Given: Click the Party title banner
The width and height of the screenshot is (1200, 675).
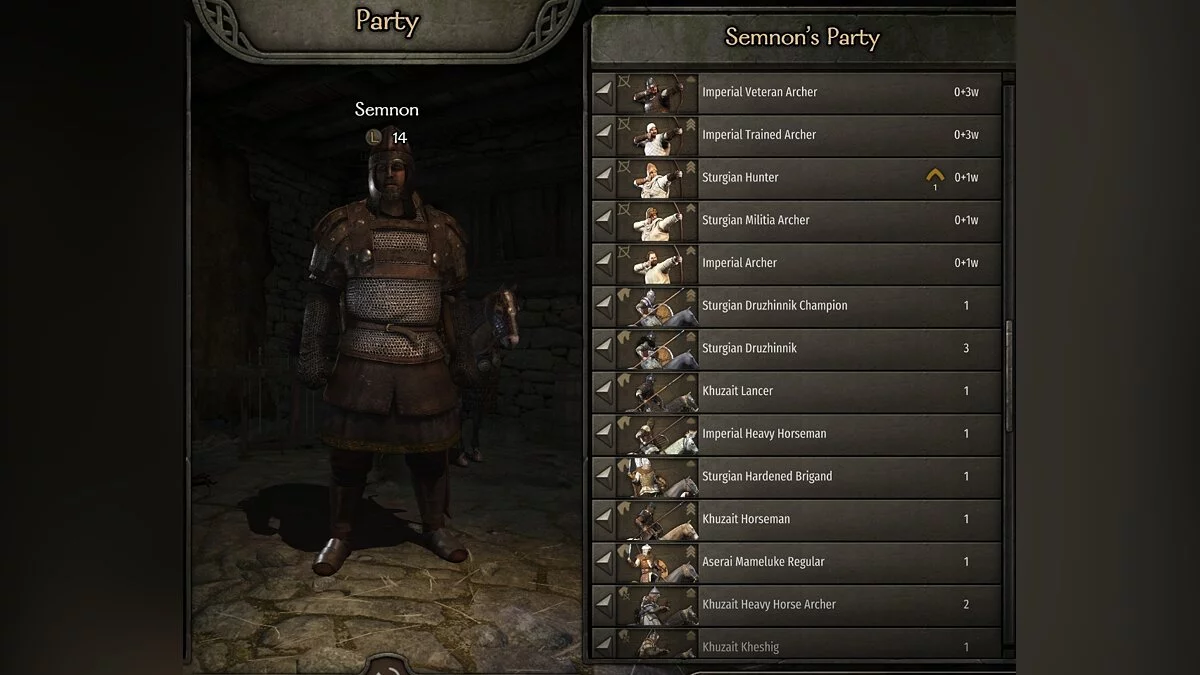Looking at the screenshot, I should click(x=386, y=22).
